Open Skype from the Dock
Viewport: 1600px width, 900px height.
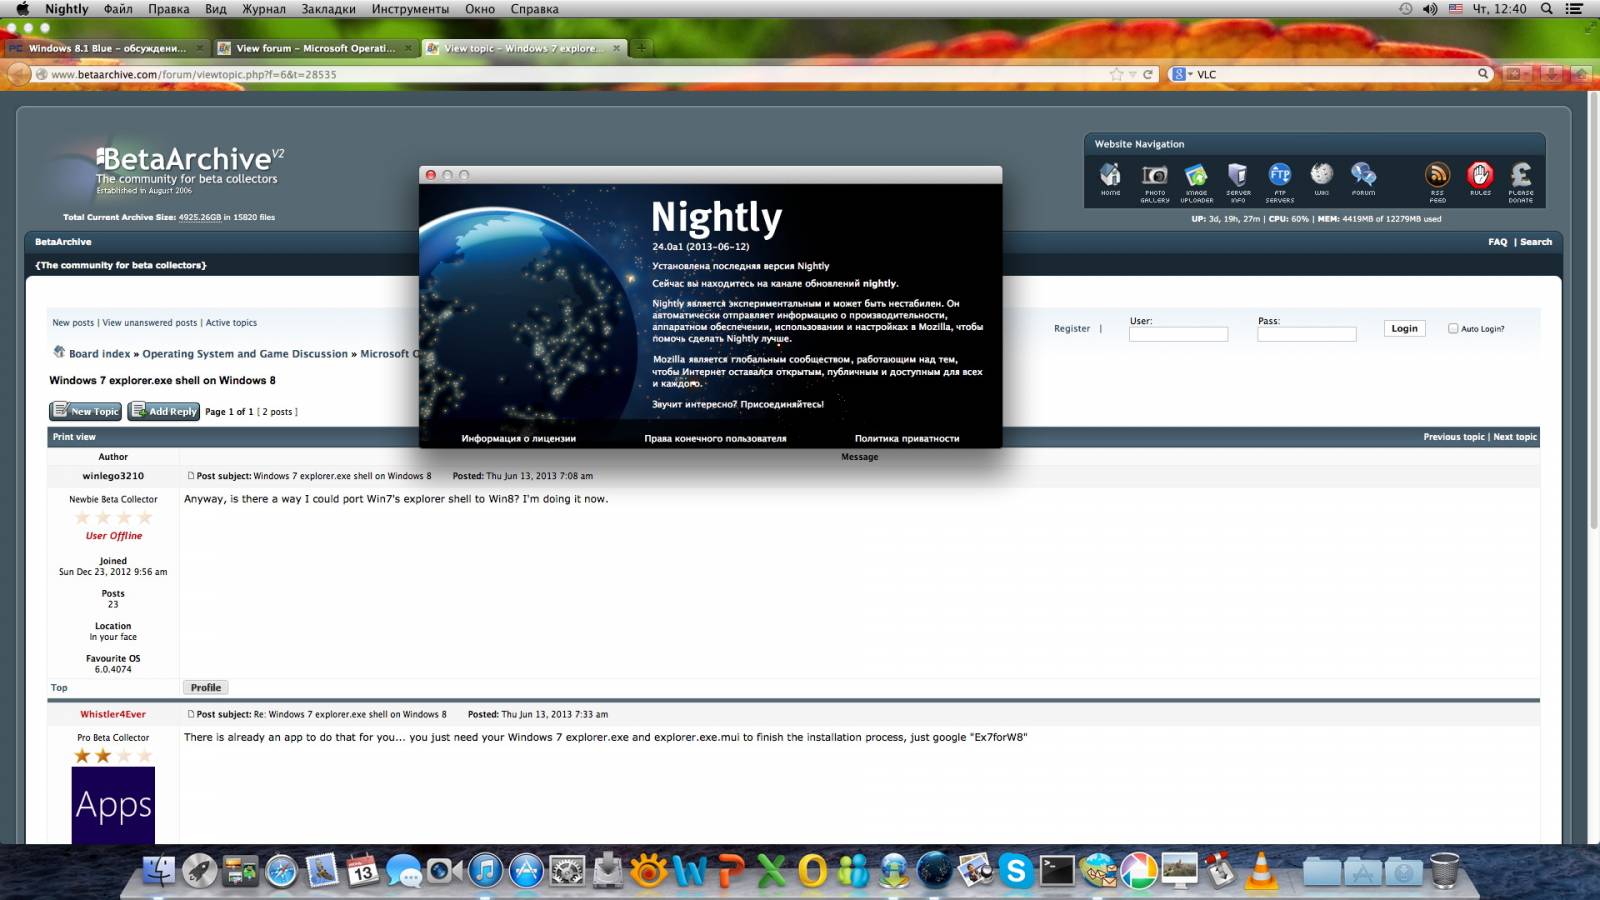[x=1016, y=871]
